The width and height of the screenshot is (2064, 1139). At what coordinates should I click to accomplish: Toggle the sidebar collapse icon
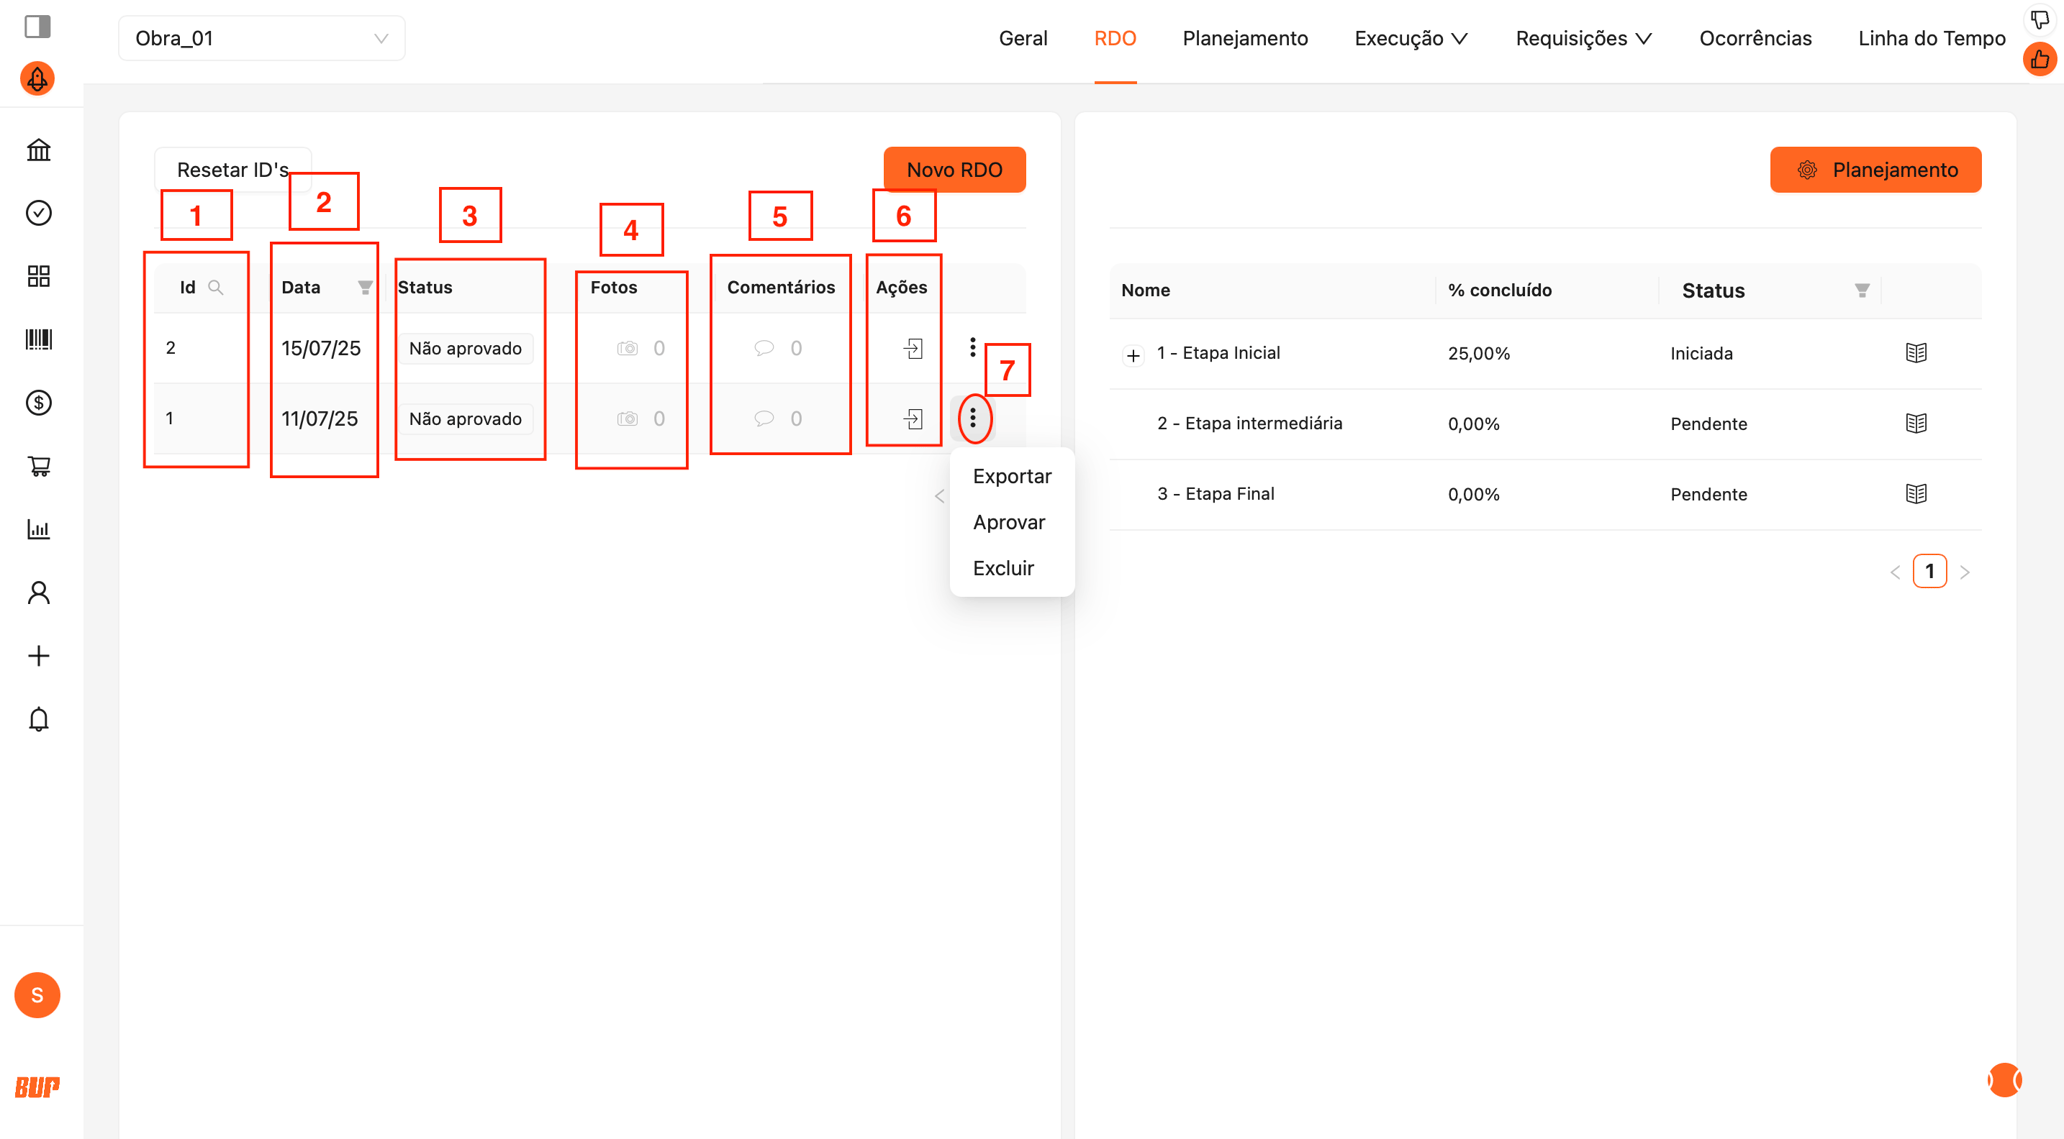(x=38, y=26)
